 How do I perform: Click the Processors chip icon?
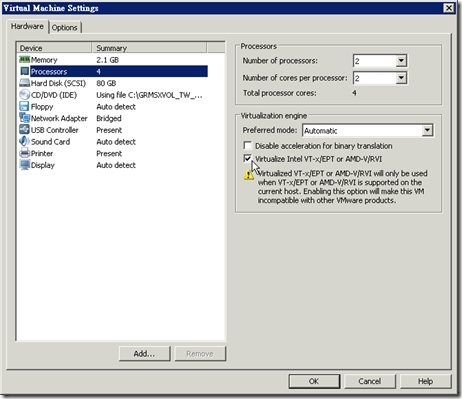pyautogui.click(x=24, y=71)
